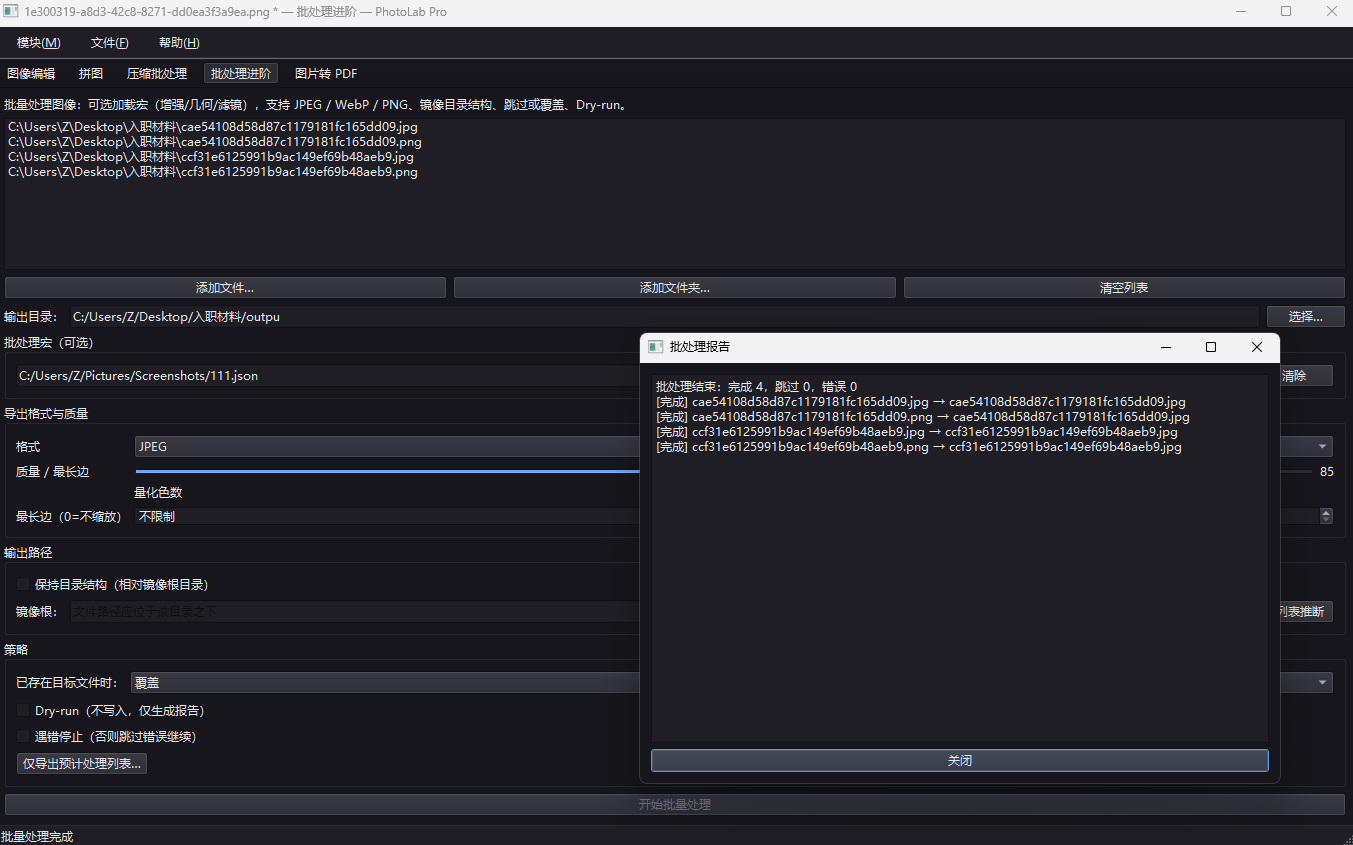Viewport: 1353px width, 845px height.
Task: Enable the keep directory structure checkbox
Action: click(x=24, y=584)
